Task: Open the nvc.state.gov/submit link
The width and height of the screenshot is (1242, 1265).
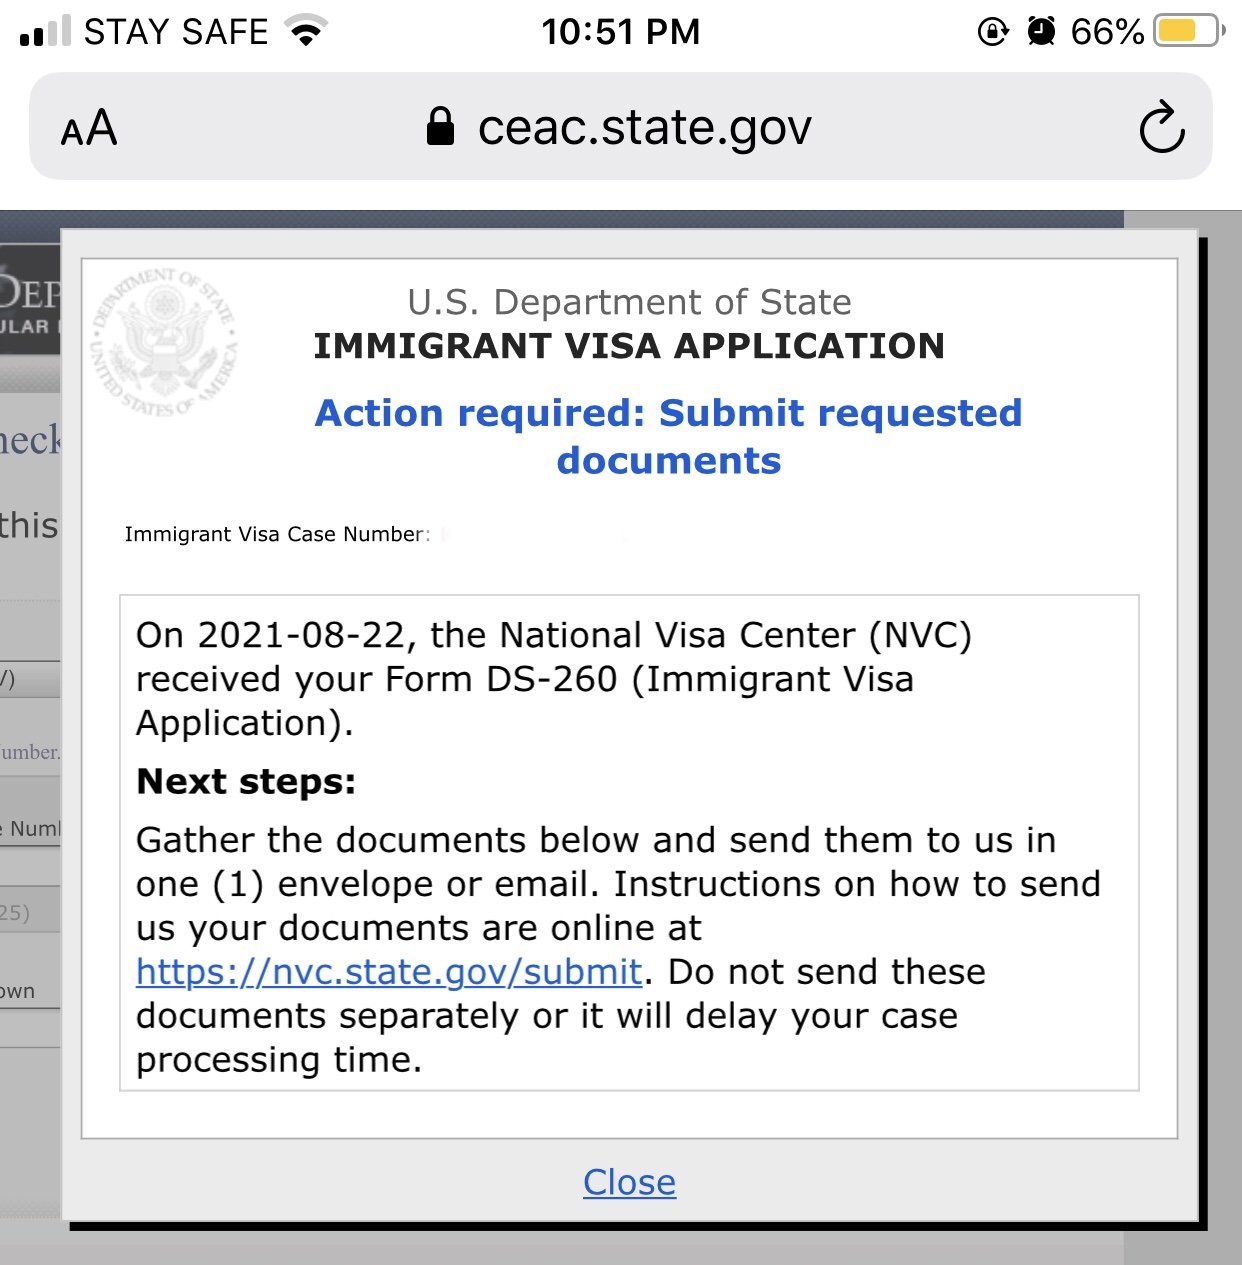Action: click(x=389, y=972)
